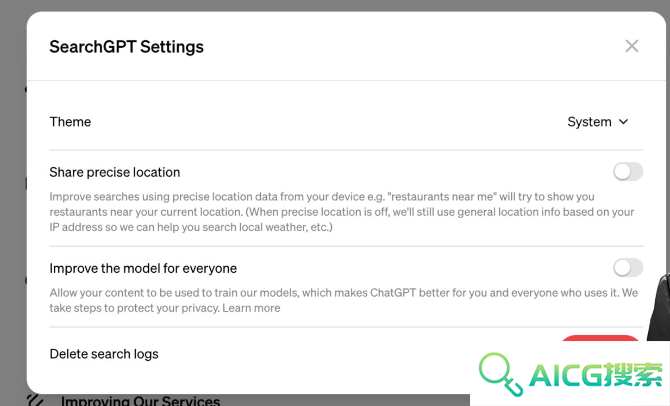
Task: Click the chevron arrow beside System
Action: tap(623, 122)
